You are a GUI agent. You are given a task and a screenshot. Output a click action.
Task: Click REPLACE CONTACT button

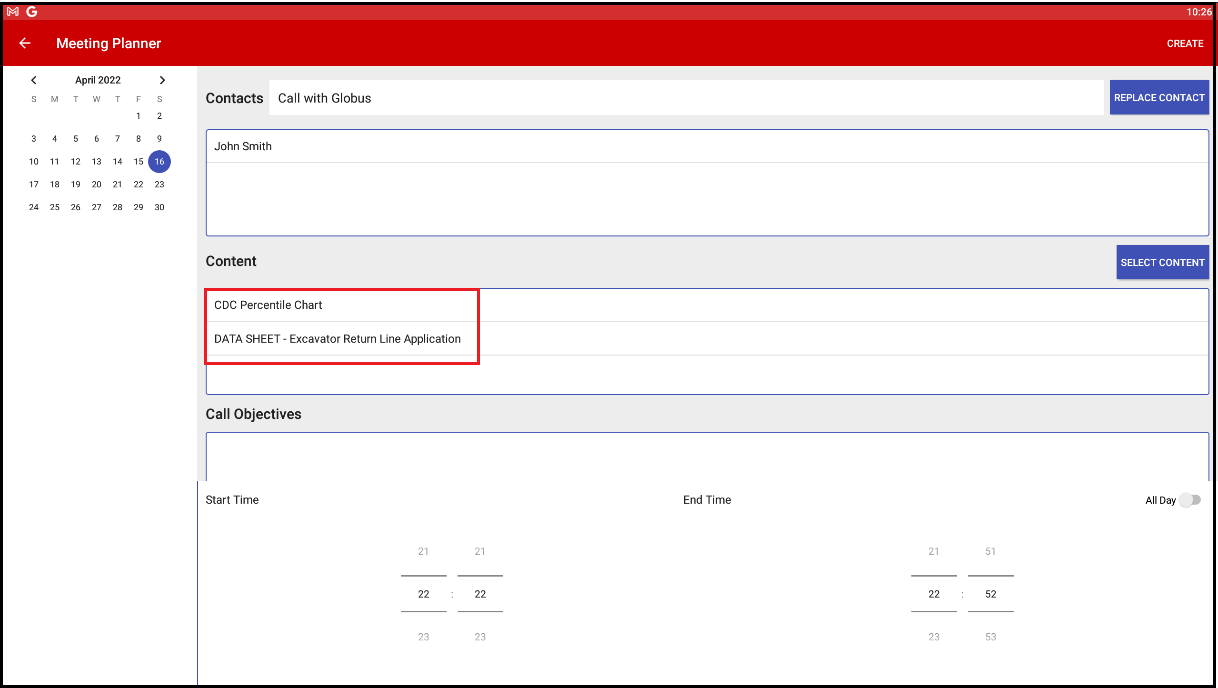pyautogui.click(x=1159, y=98)
